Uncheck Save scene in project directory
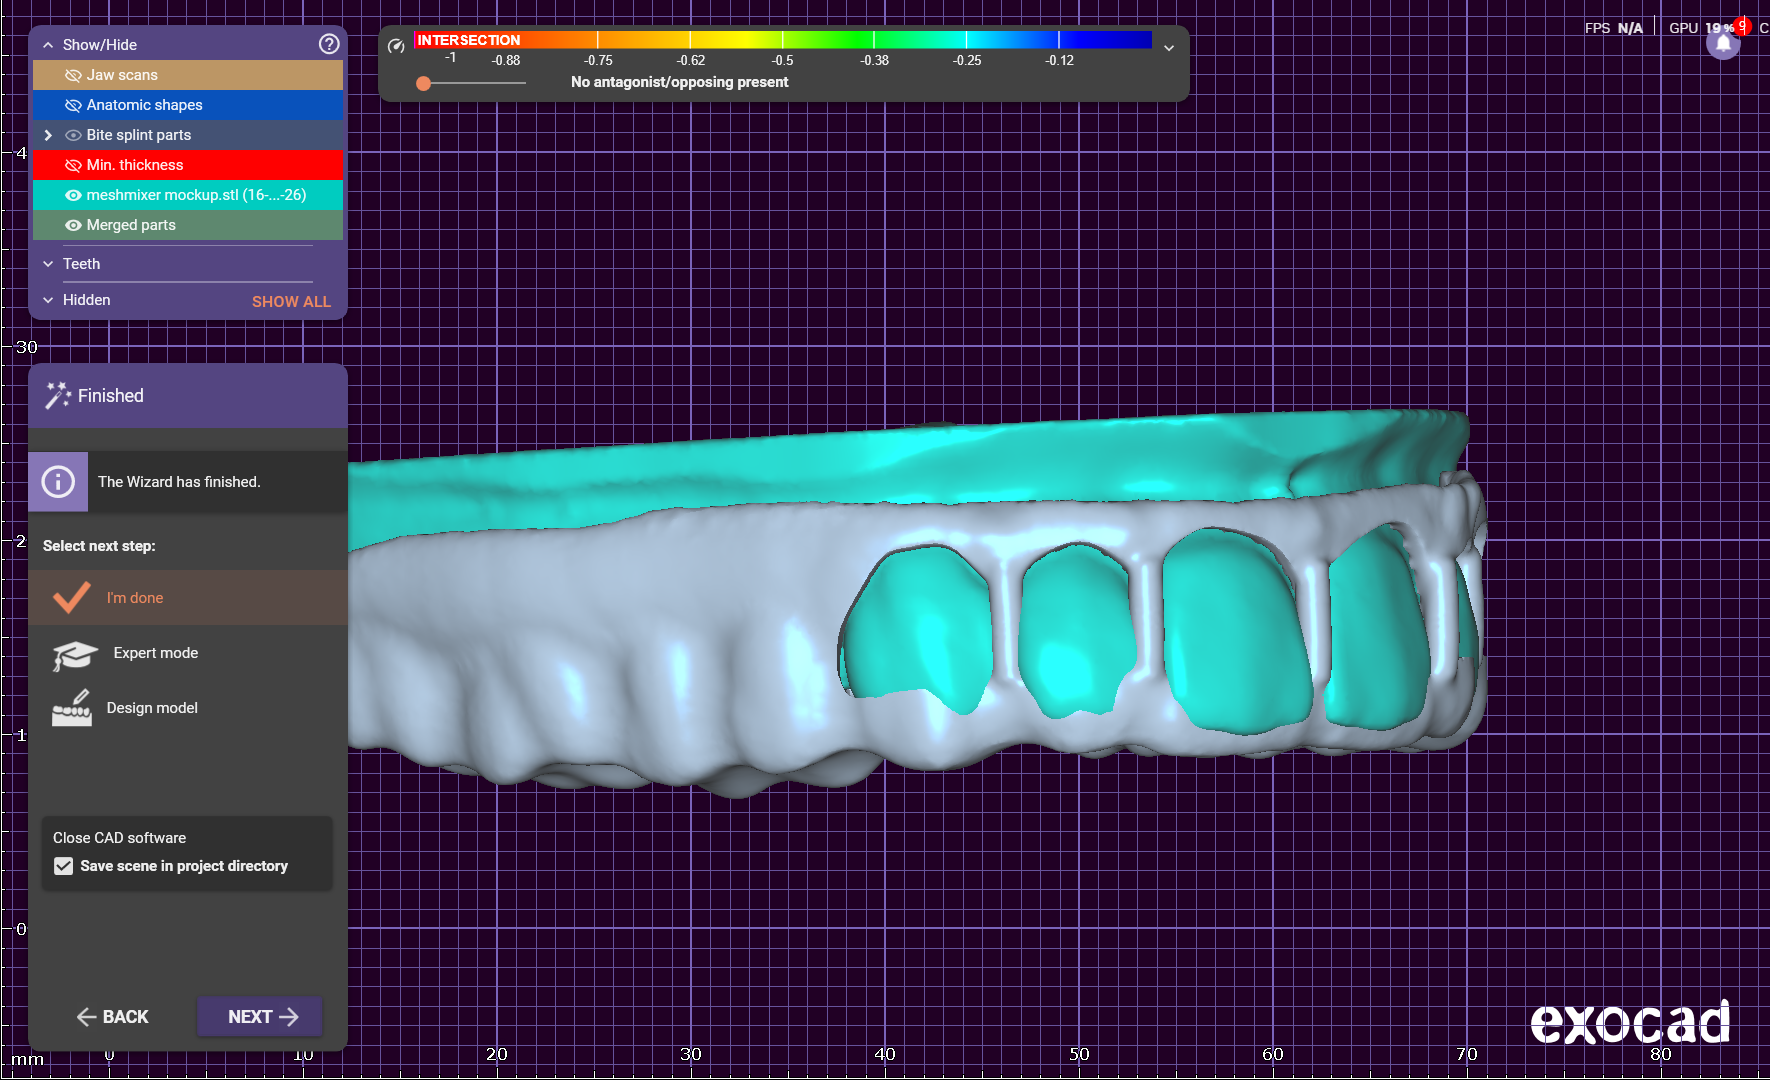Viewport: 1770px width, 1080px height. 64,866
